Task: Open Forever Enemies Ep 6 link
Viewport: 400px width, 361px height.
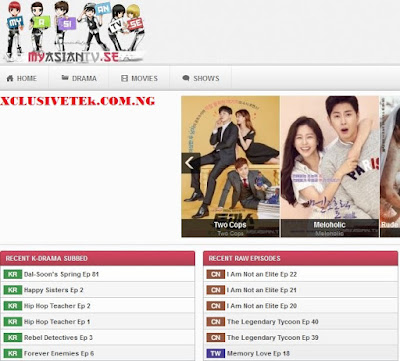Action: (59, 353)
